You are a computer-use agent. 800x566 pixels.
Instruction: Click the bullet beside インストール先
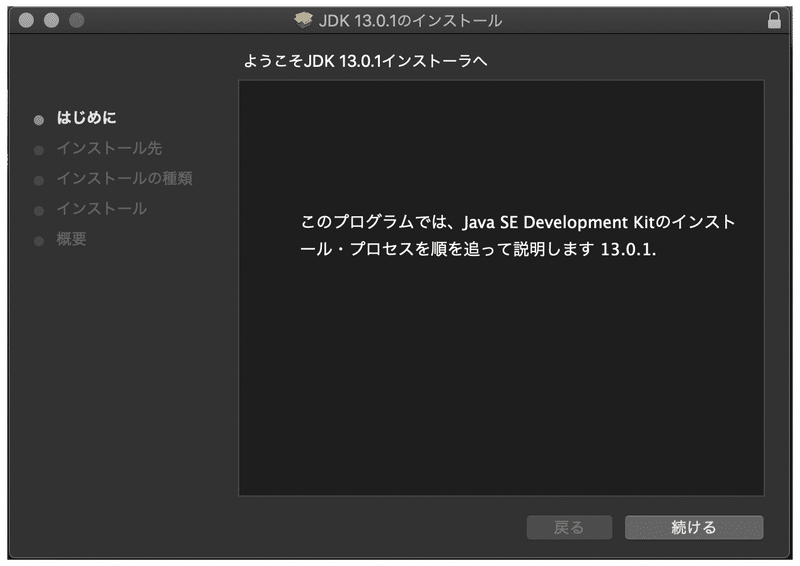pyautogui.click(x=39, y=150)
